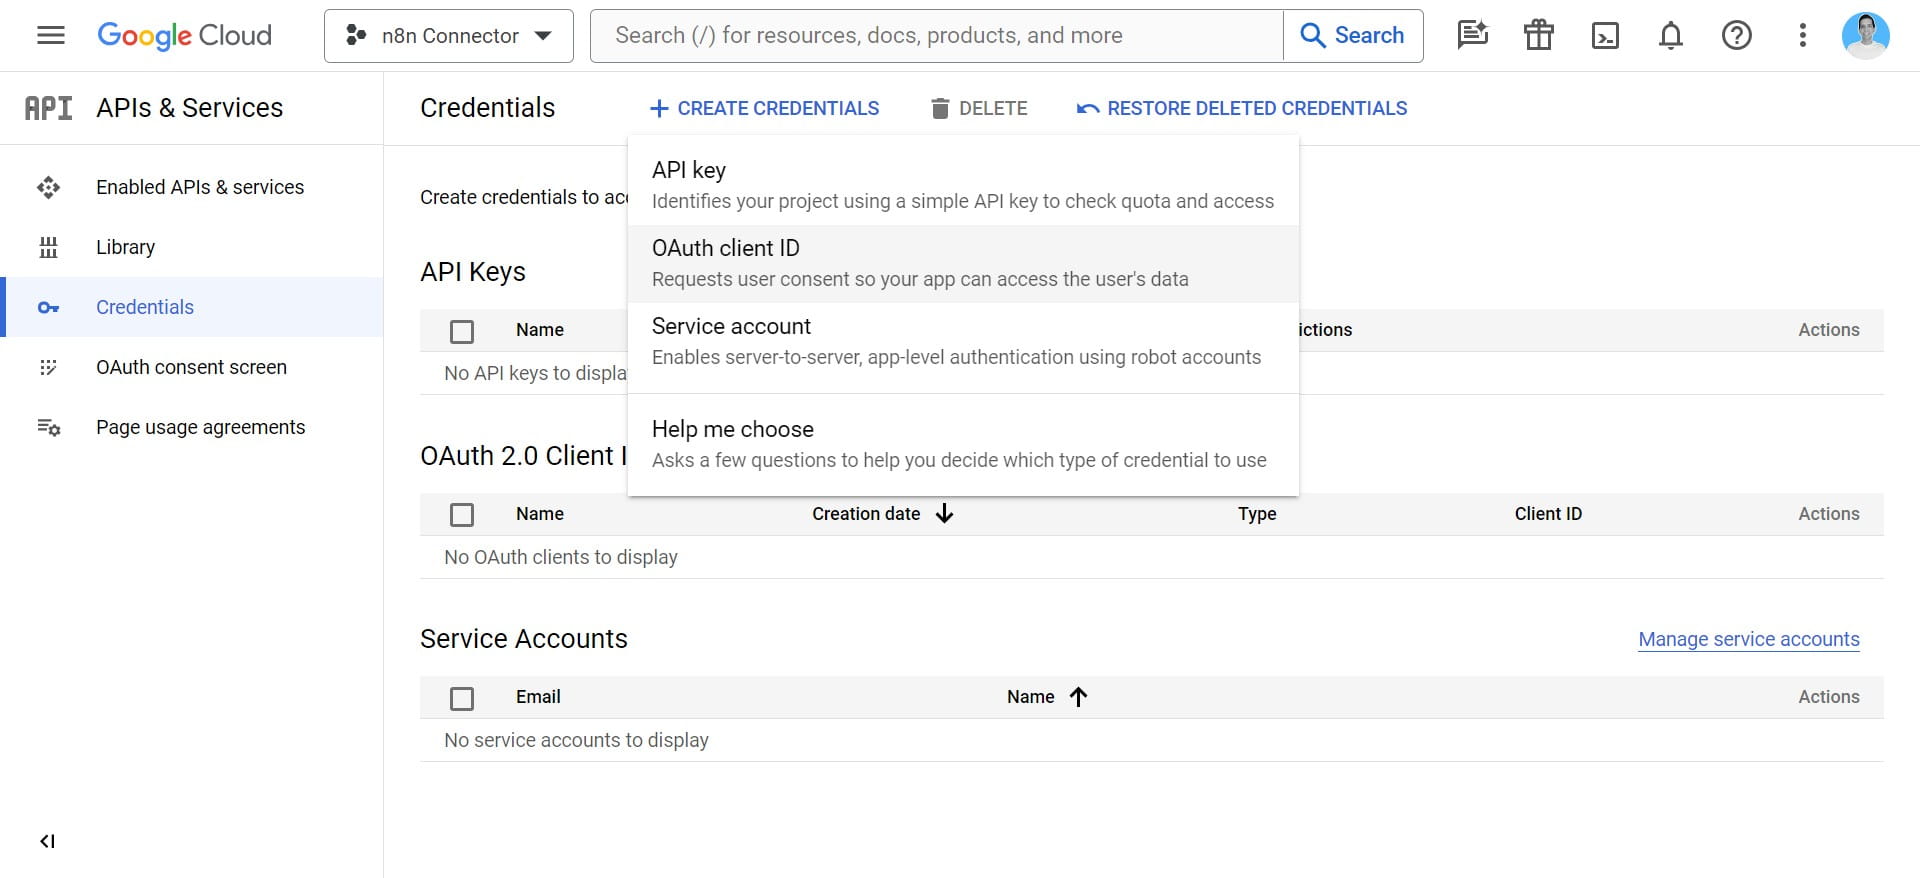Click the Email column header
The image size is (1920, 878).
point(538,697)
